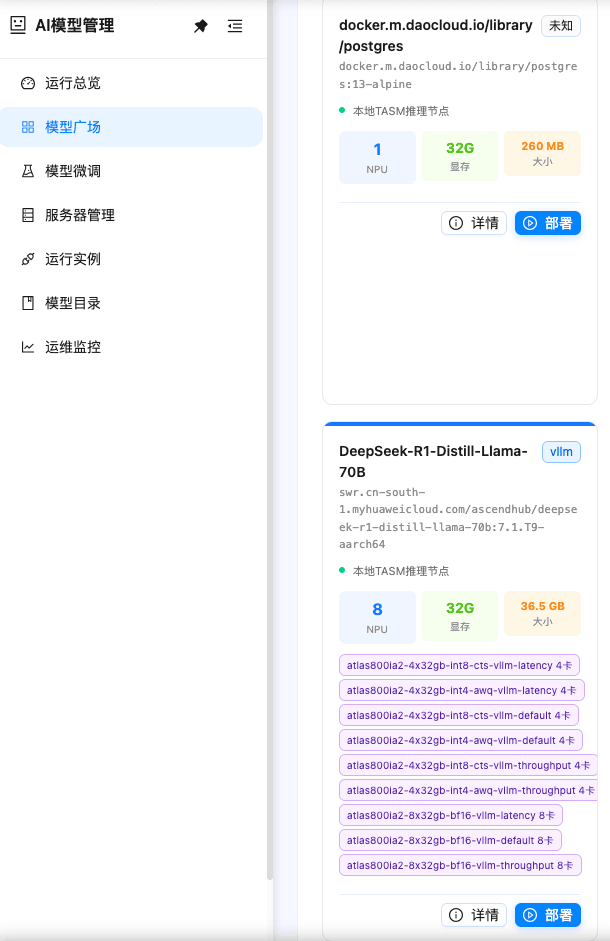Click the 模型微调 flask icon

pos(28,171)
